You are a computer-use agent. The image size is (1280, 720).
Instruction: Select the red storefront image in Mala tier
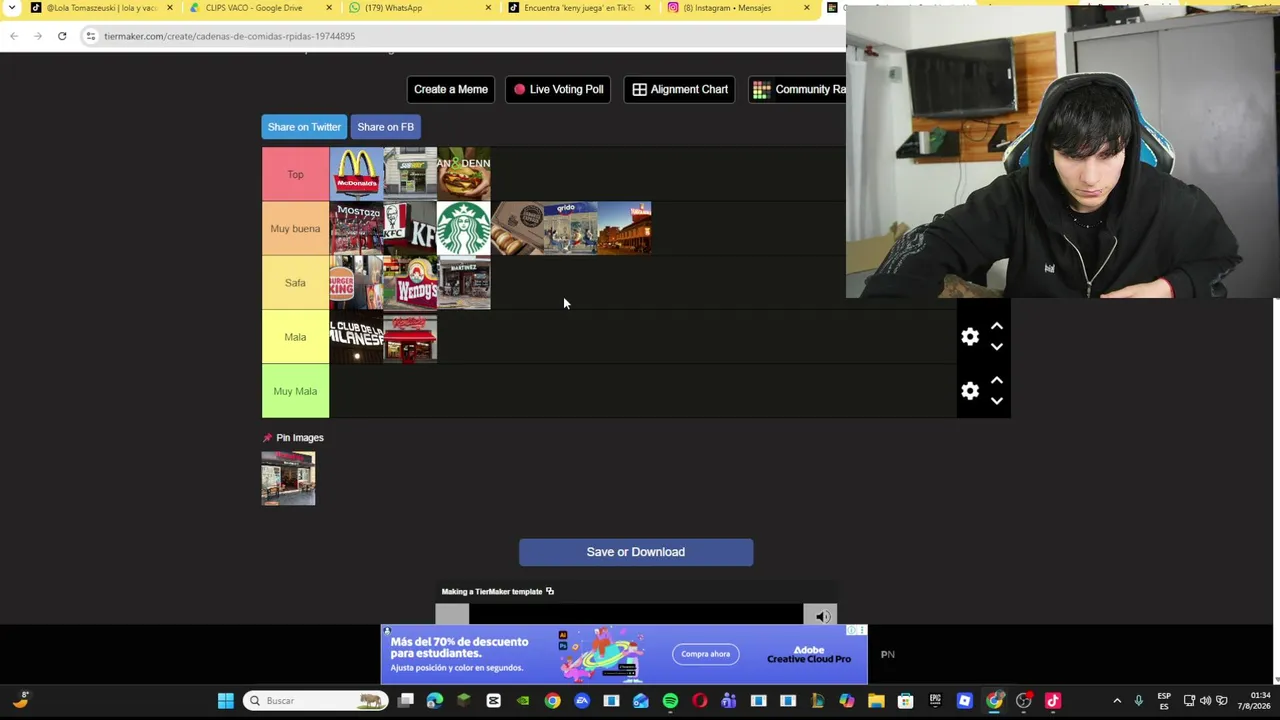tap(410, 337)
